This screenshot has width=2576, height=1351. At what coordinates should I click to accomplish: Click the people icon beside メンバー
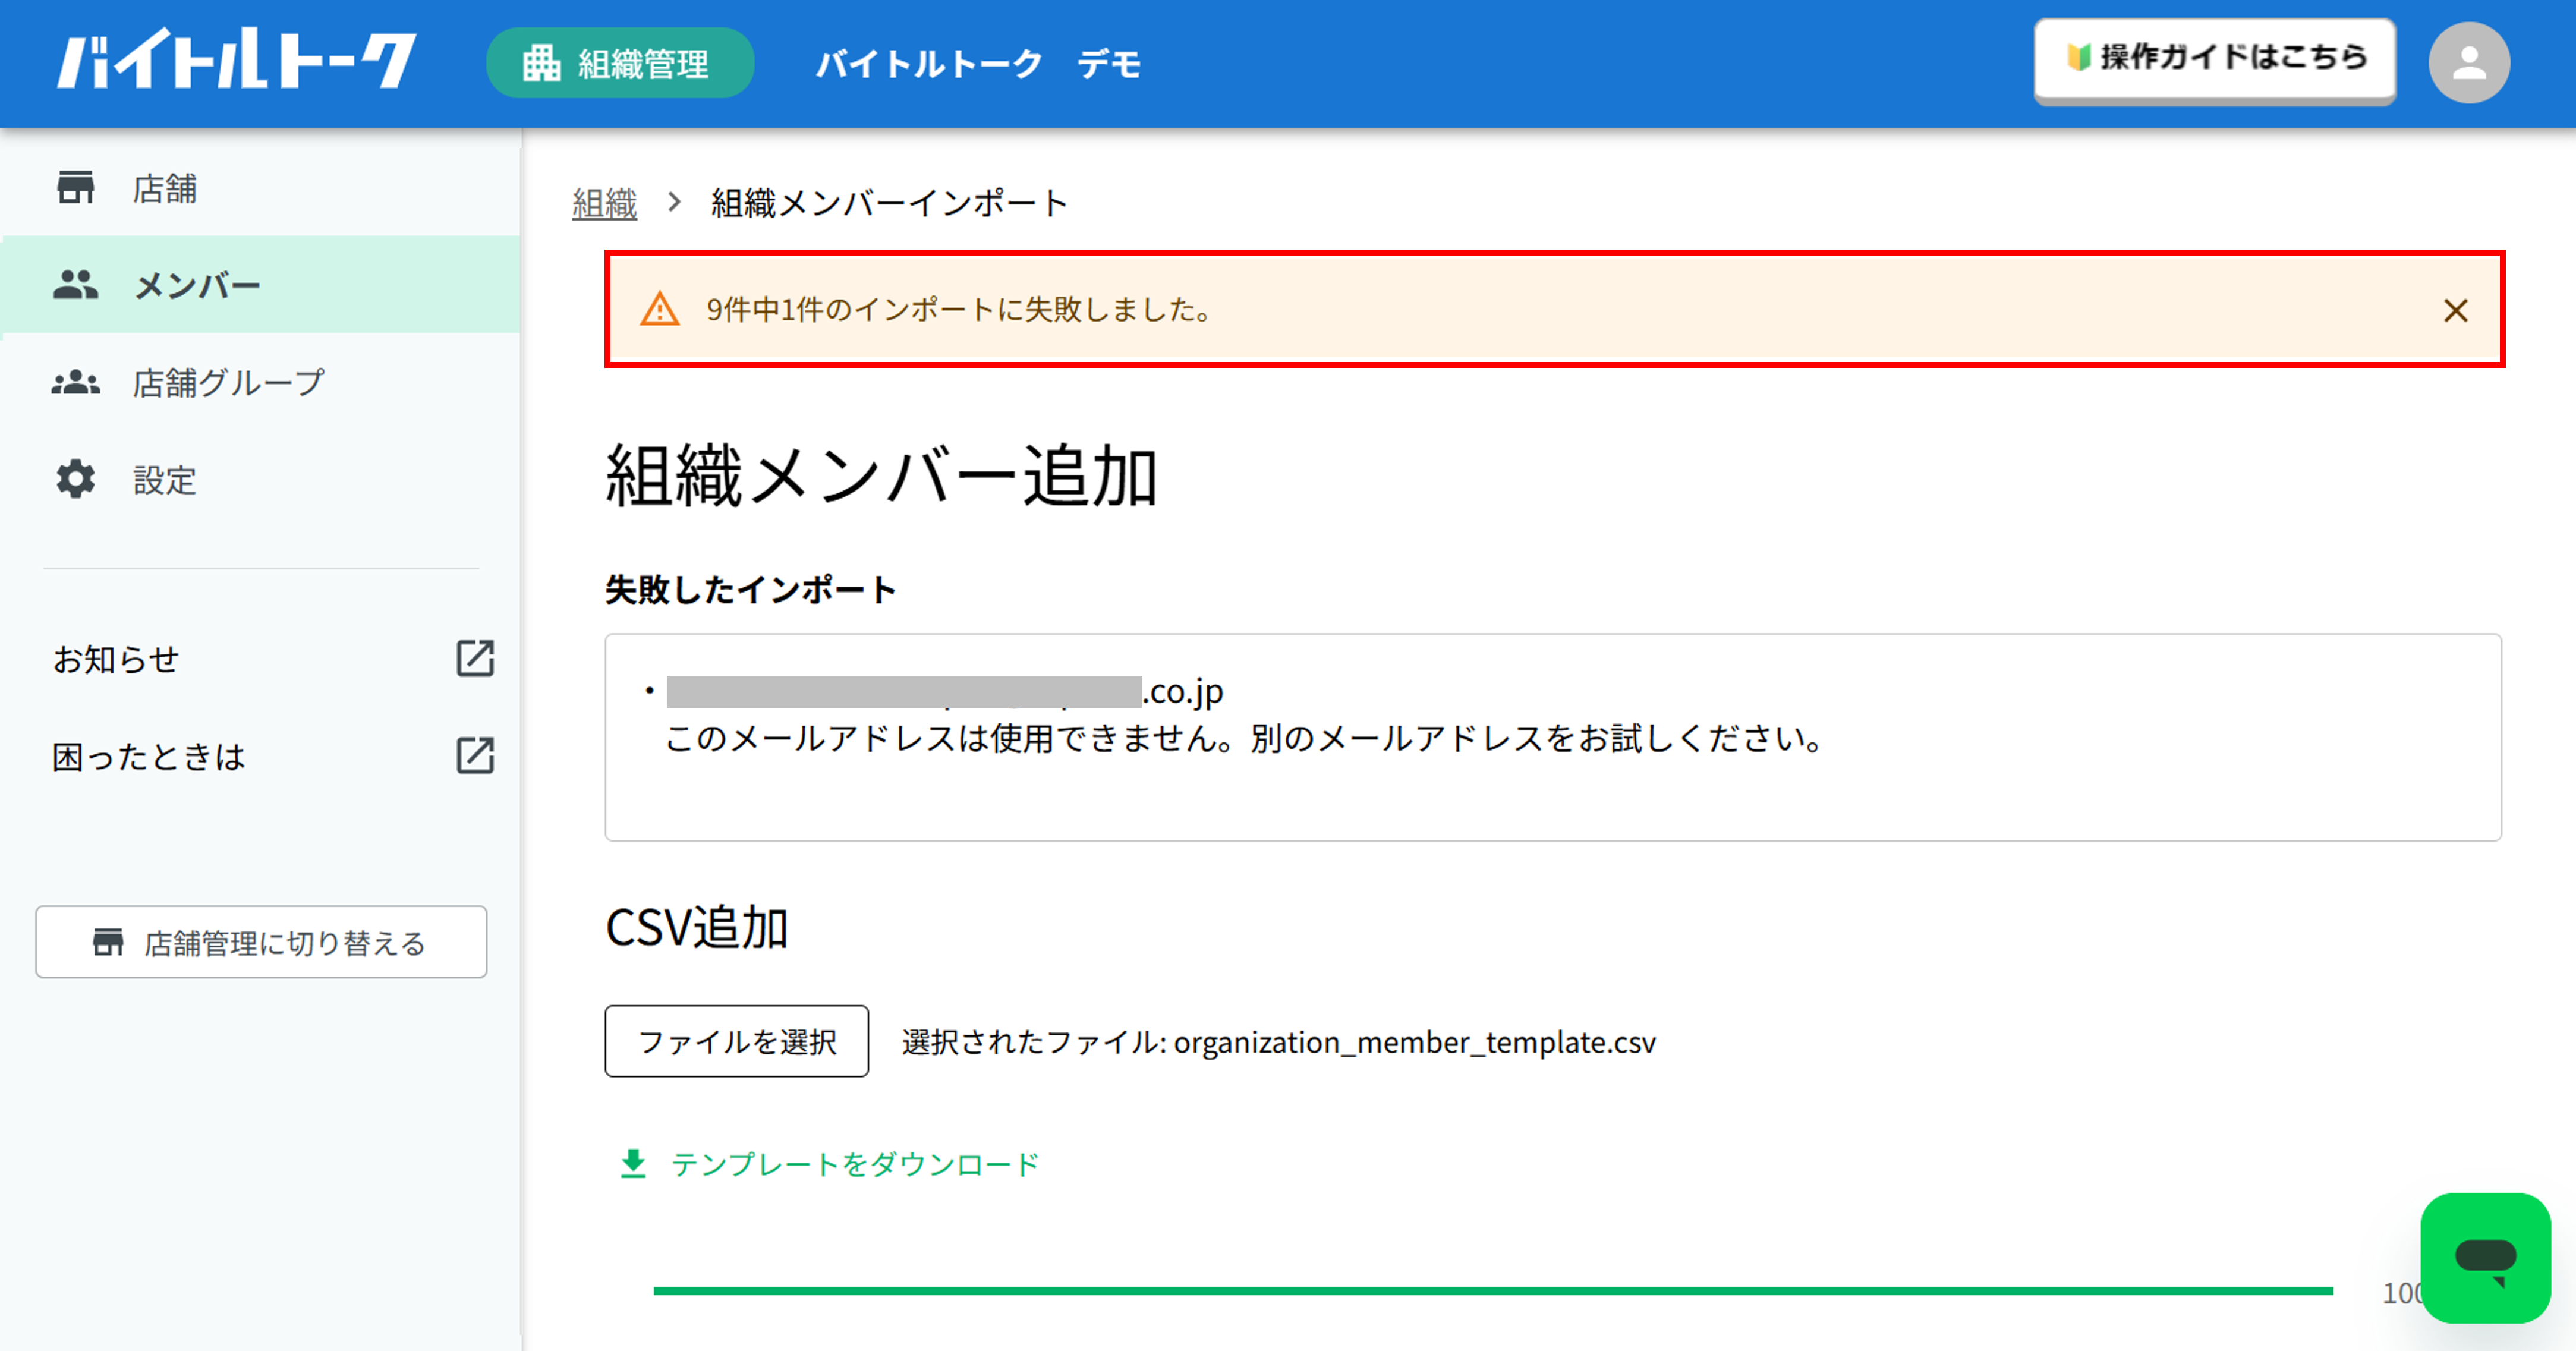(x=76, y=285)
